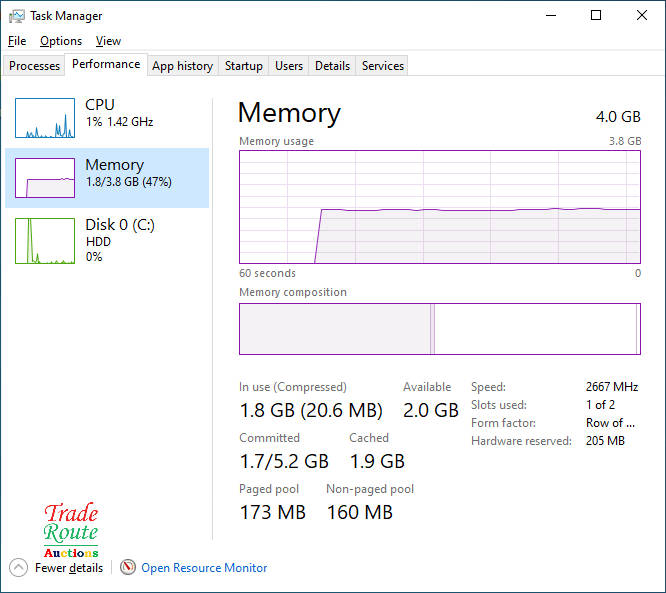Click inside the Memory usage graph
This screenshot has width=666, height=593.
click(x=439, y=207)
